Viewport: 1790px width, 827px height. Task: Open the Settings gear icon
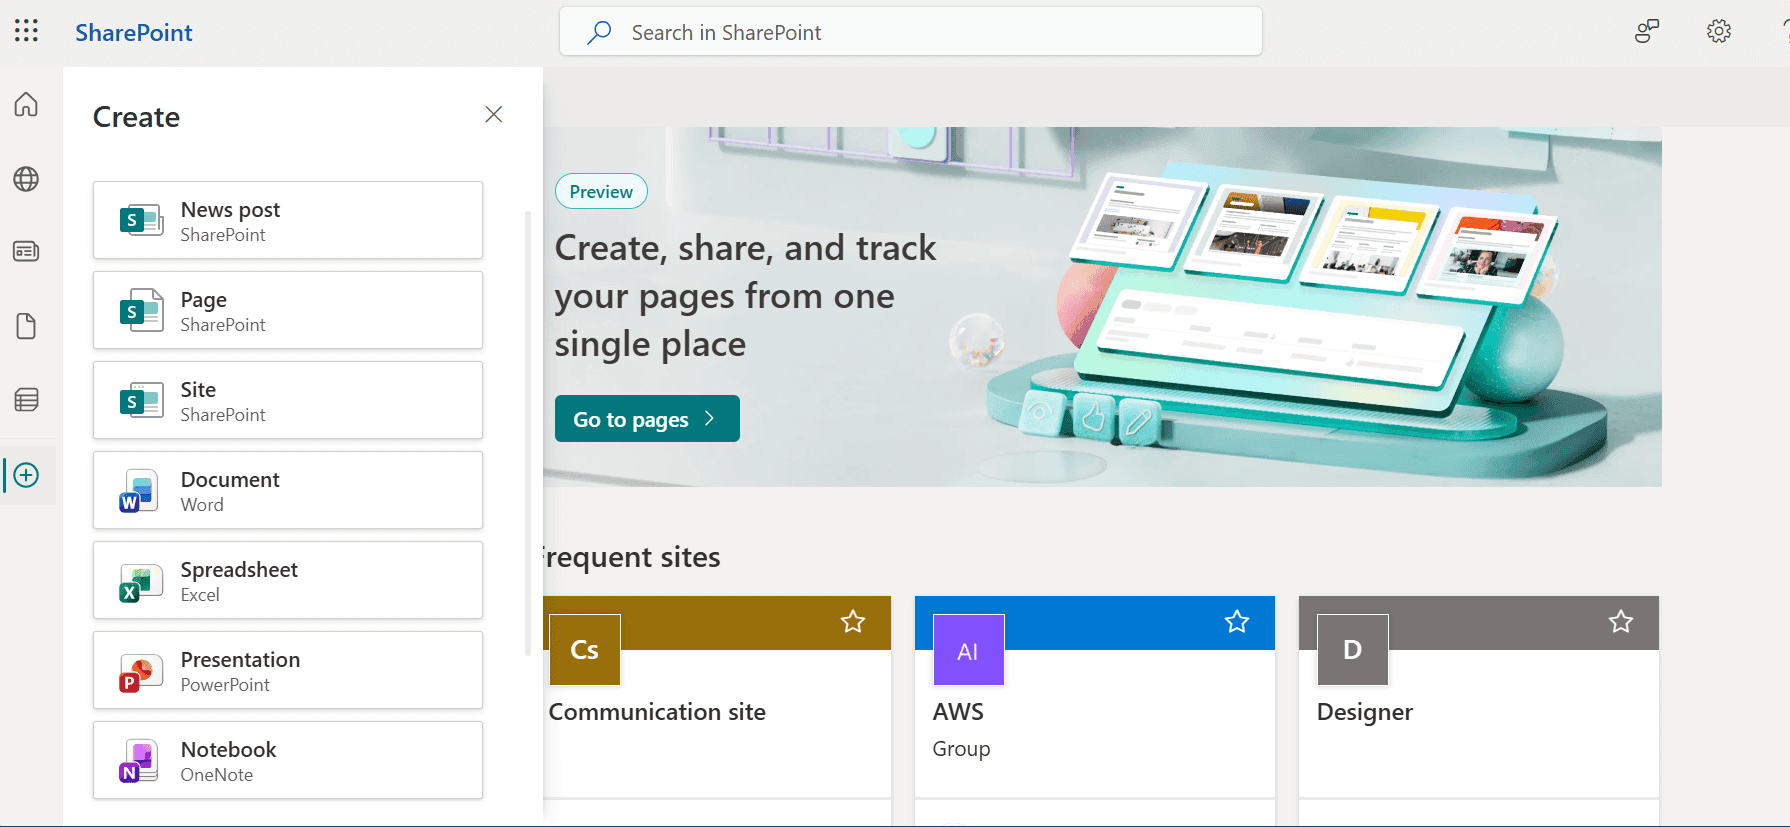1718,32
